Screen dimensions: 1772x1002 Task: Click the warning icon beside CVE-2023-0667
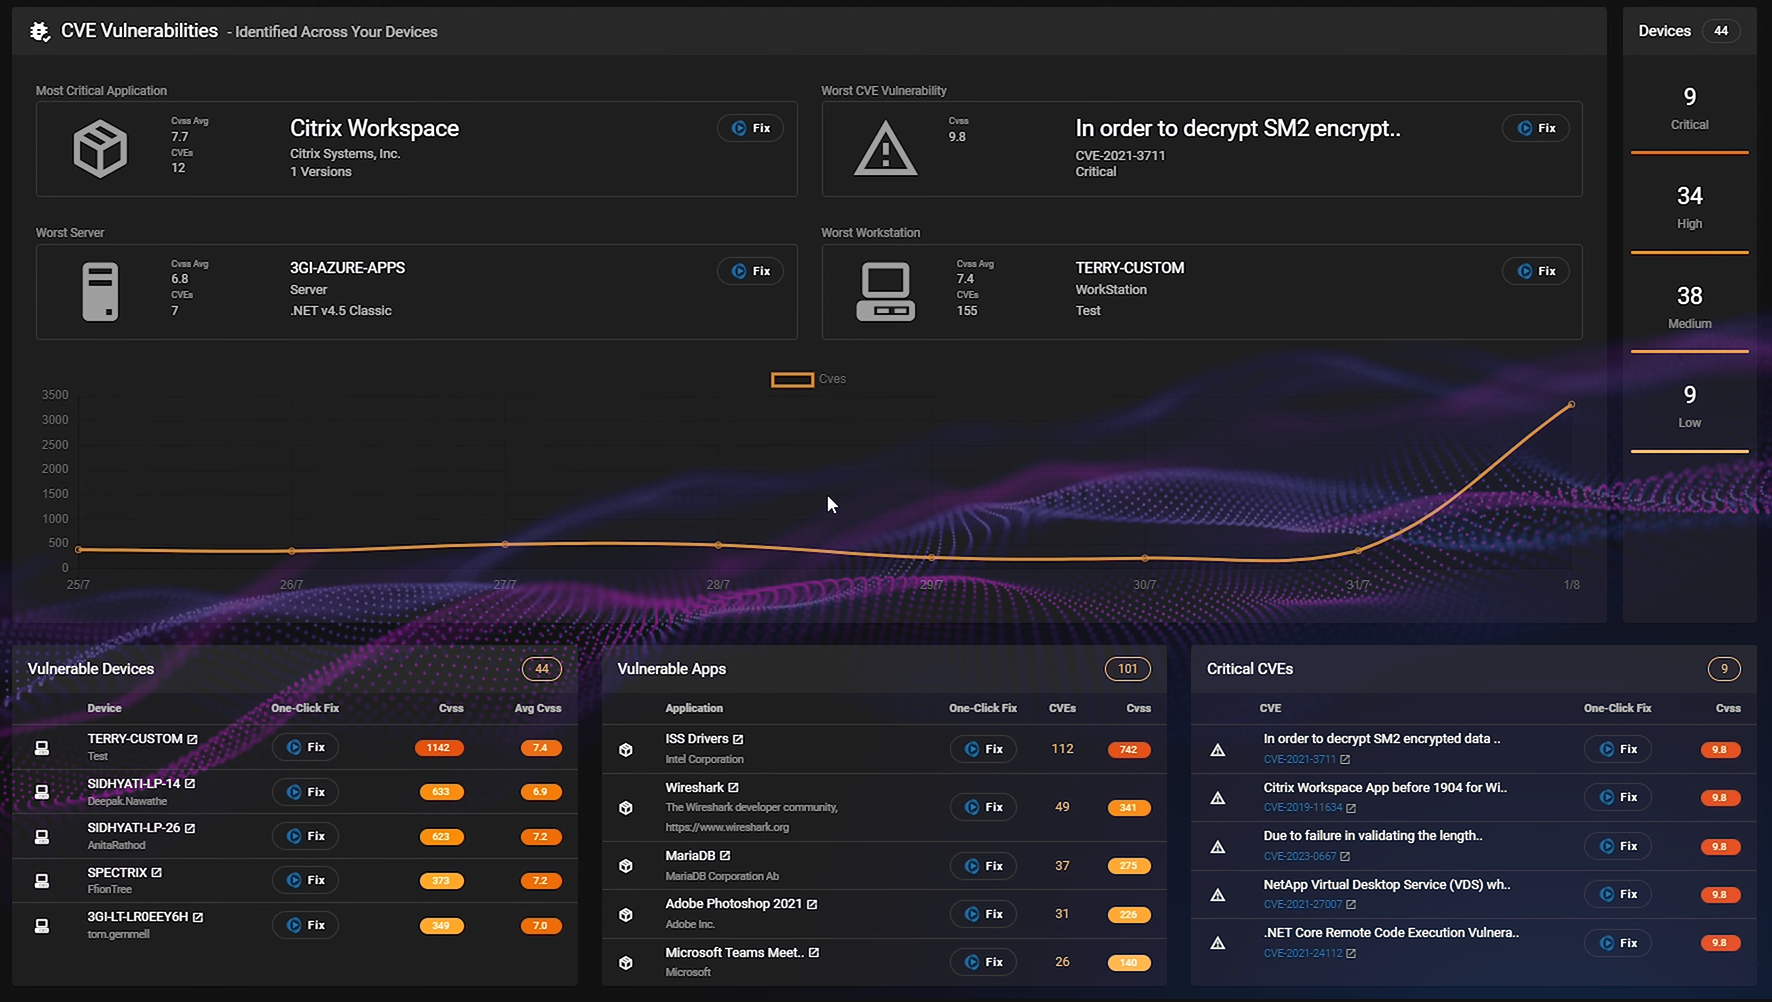click(1218, 845)
